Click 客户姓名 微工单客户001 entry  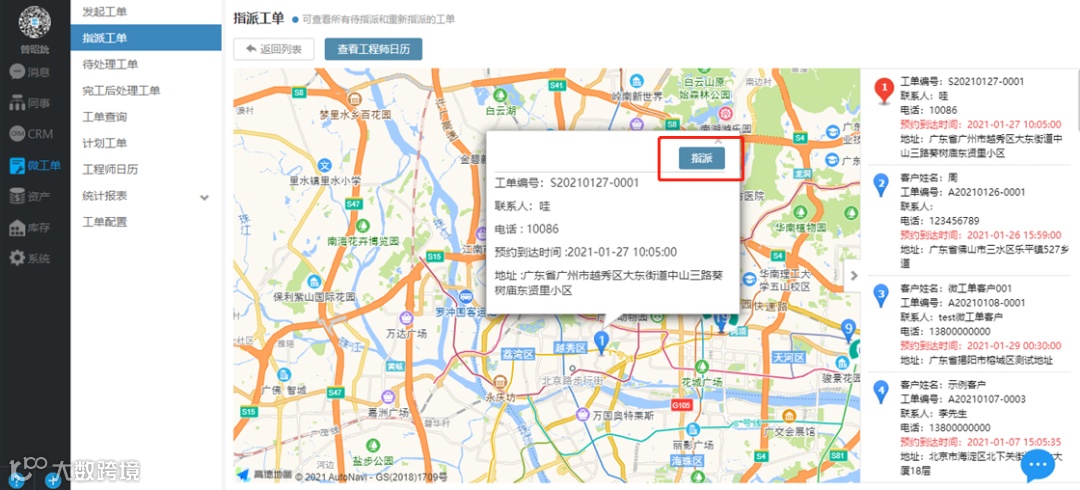(956, 288)
